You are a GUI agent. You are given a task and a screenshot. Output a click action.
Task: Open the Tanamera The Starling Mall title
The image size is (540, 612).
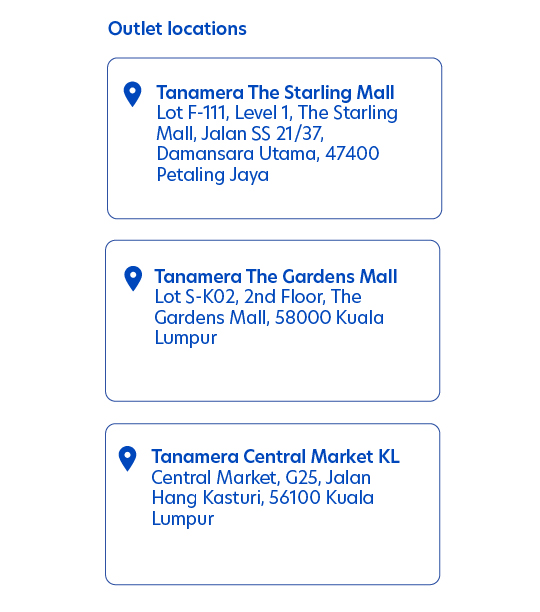point(275,93)
